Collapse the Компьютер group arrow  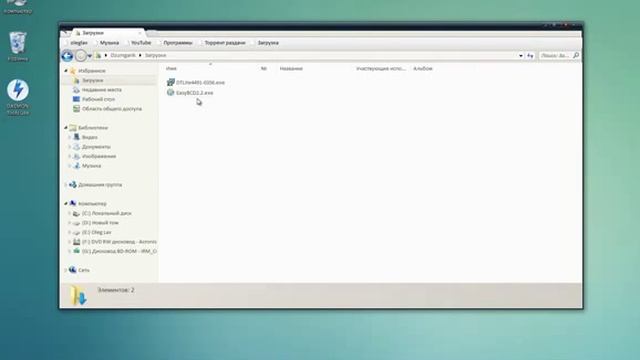click(x=66, y=203)
